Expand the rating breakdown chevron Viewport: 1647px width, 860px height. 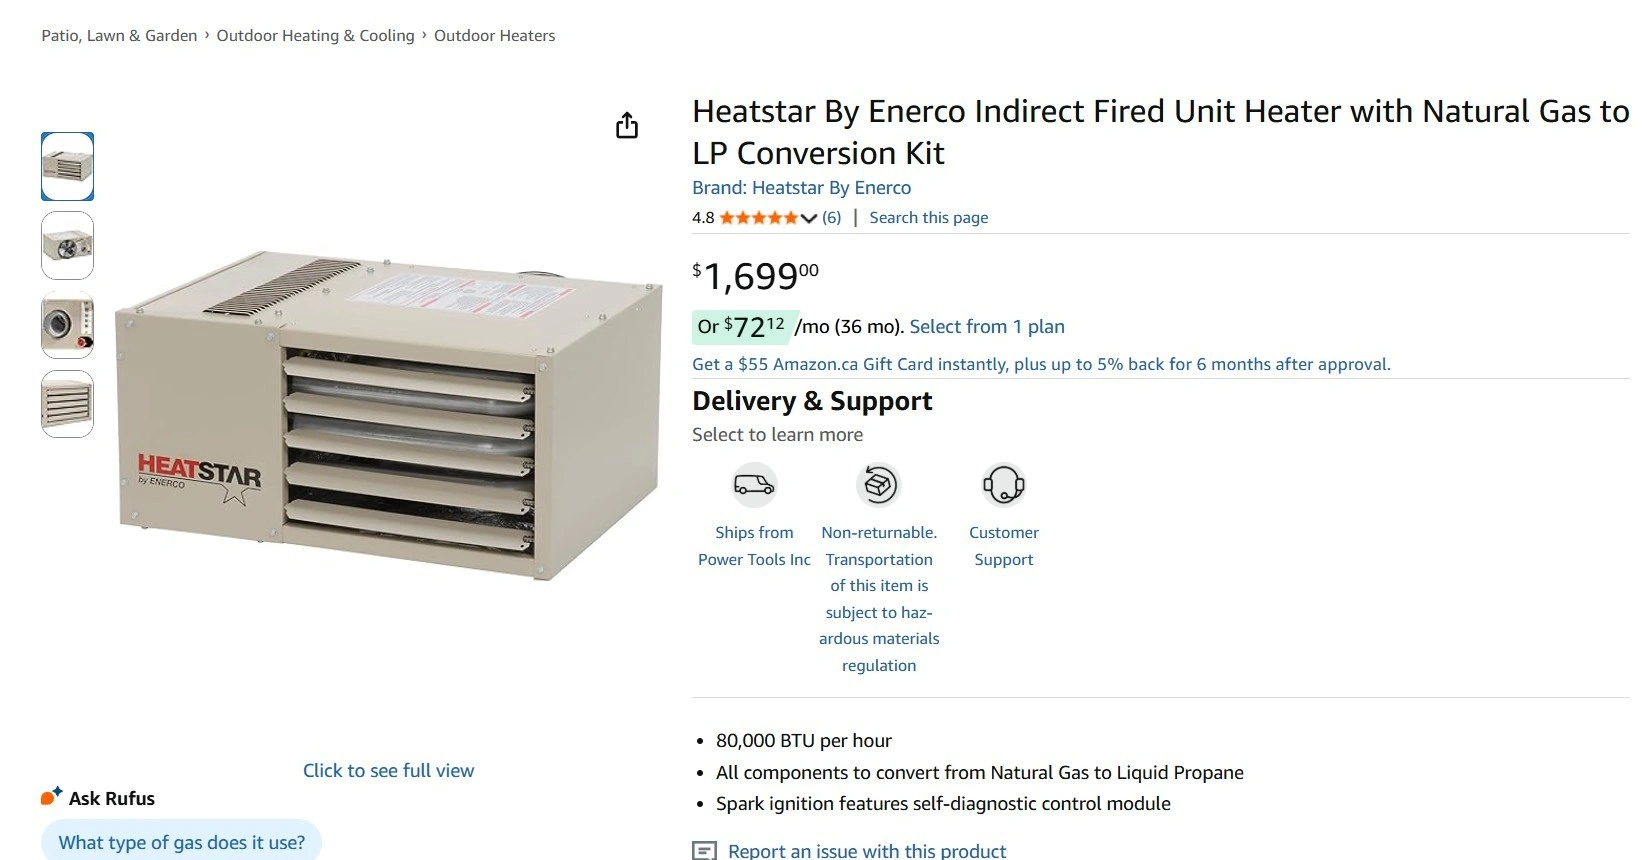coord(809,218)
